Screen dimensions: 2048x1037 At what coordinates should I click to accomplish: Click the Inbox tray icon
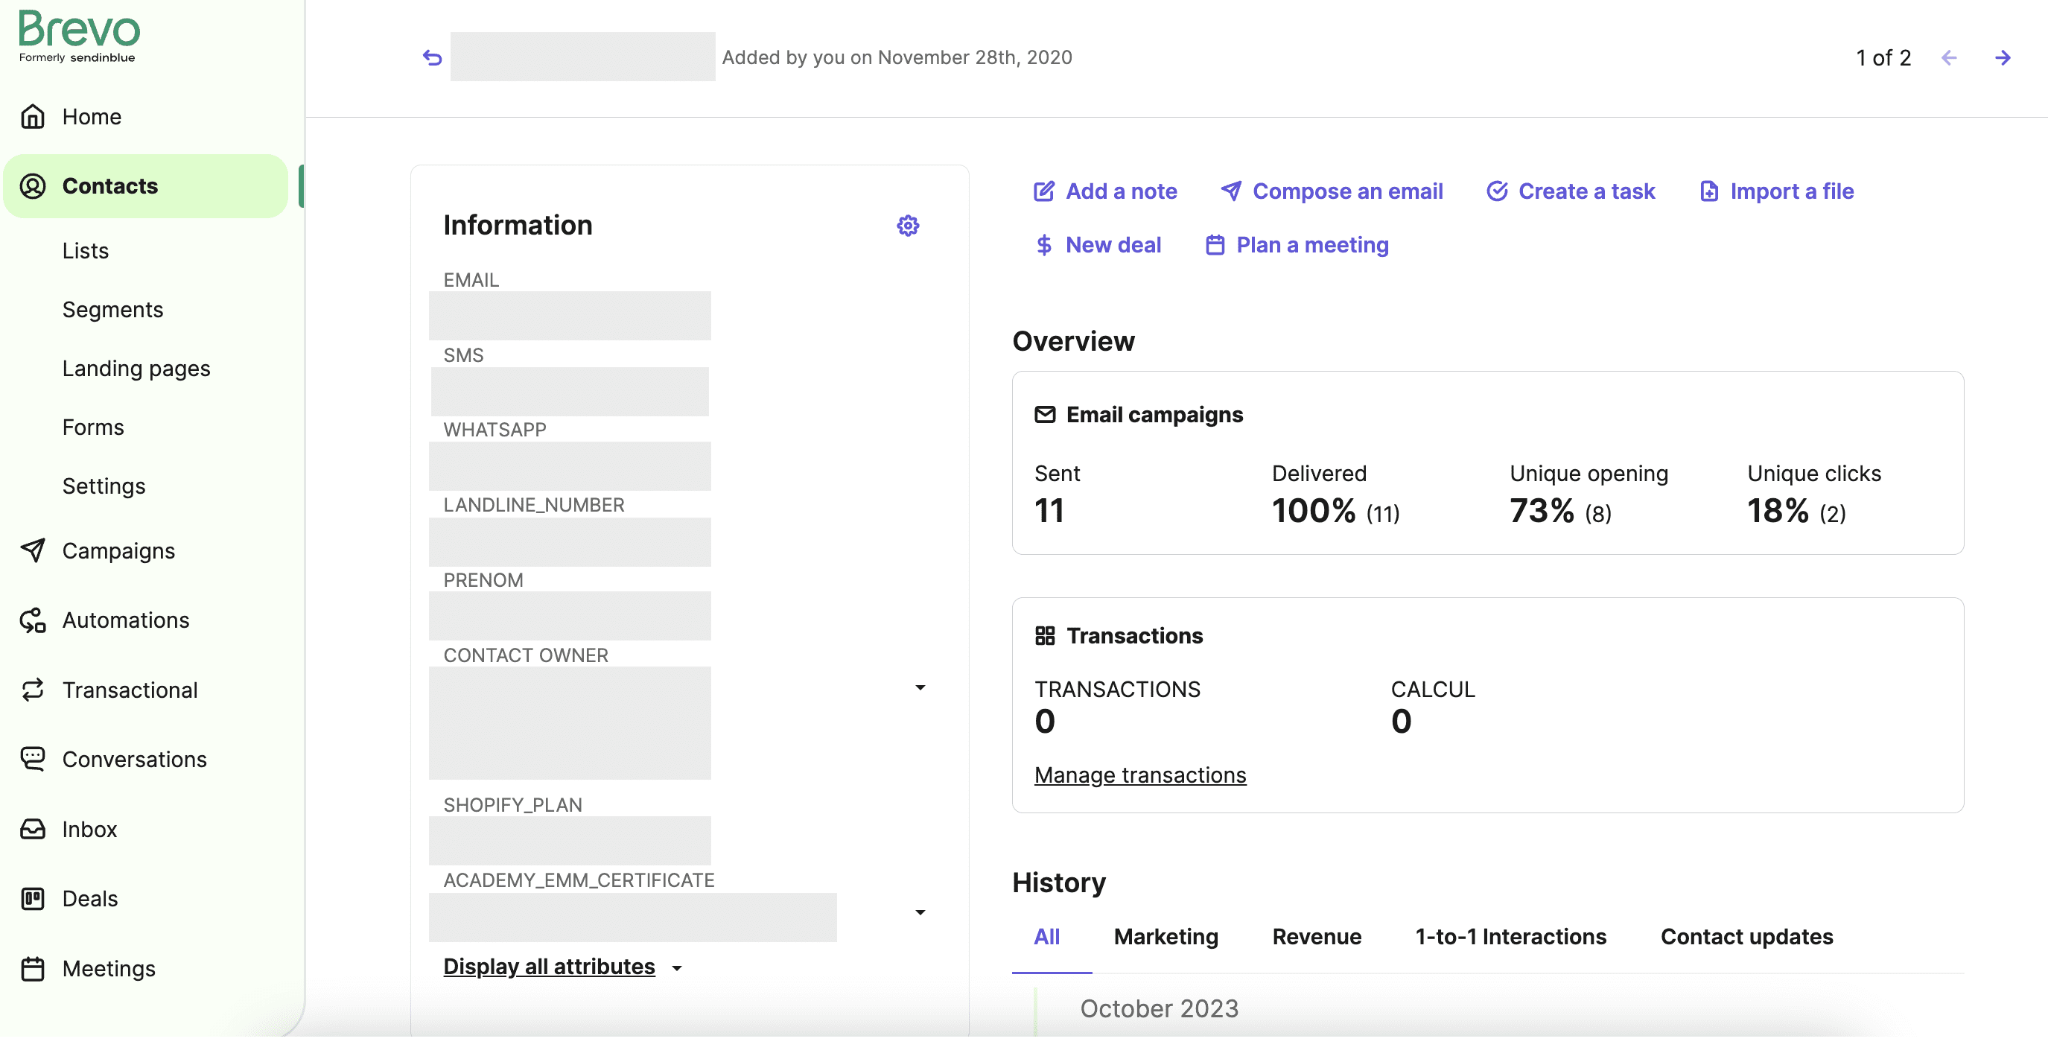click(x=33, y=829)
